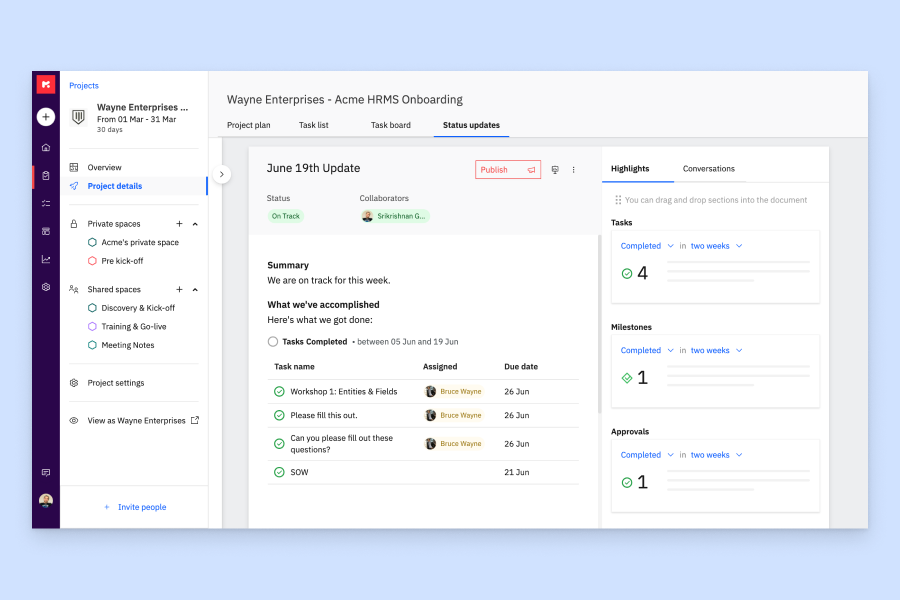The width and height of the screenshot is (900, 600).
Task: Open Tasks Completed status dropdown
Action: tap(647, 246)
